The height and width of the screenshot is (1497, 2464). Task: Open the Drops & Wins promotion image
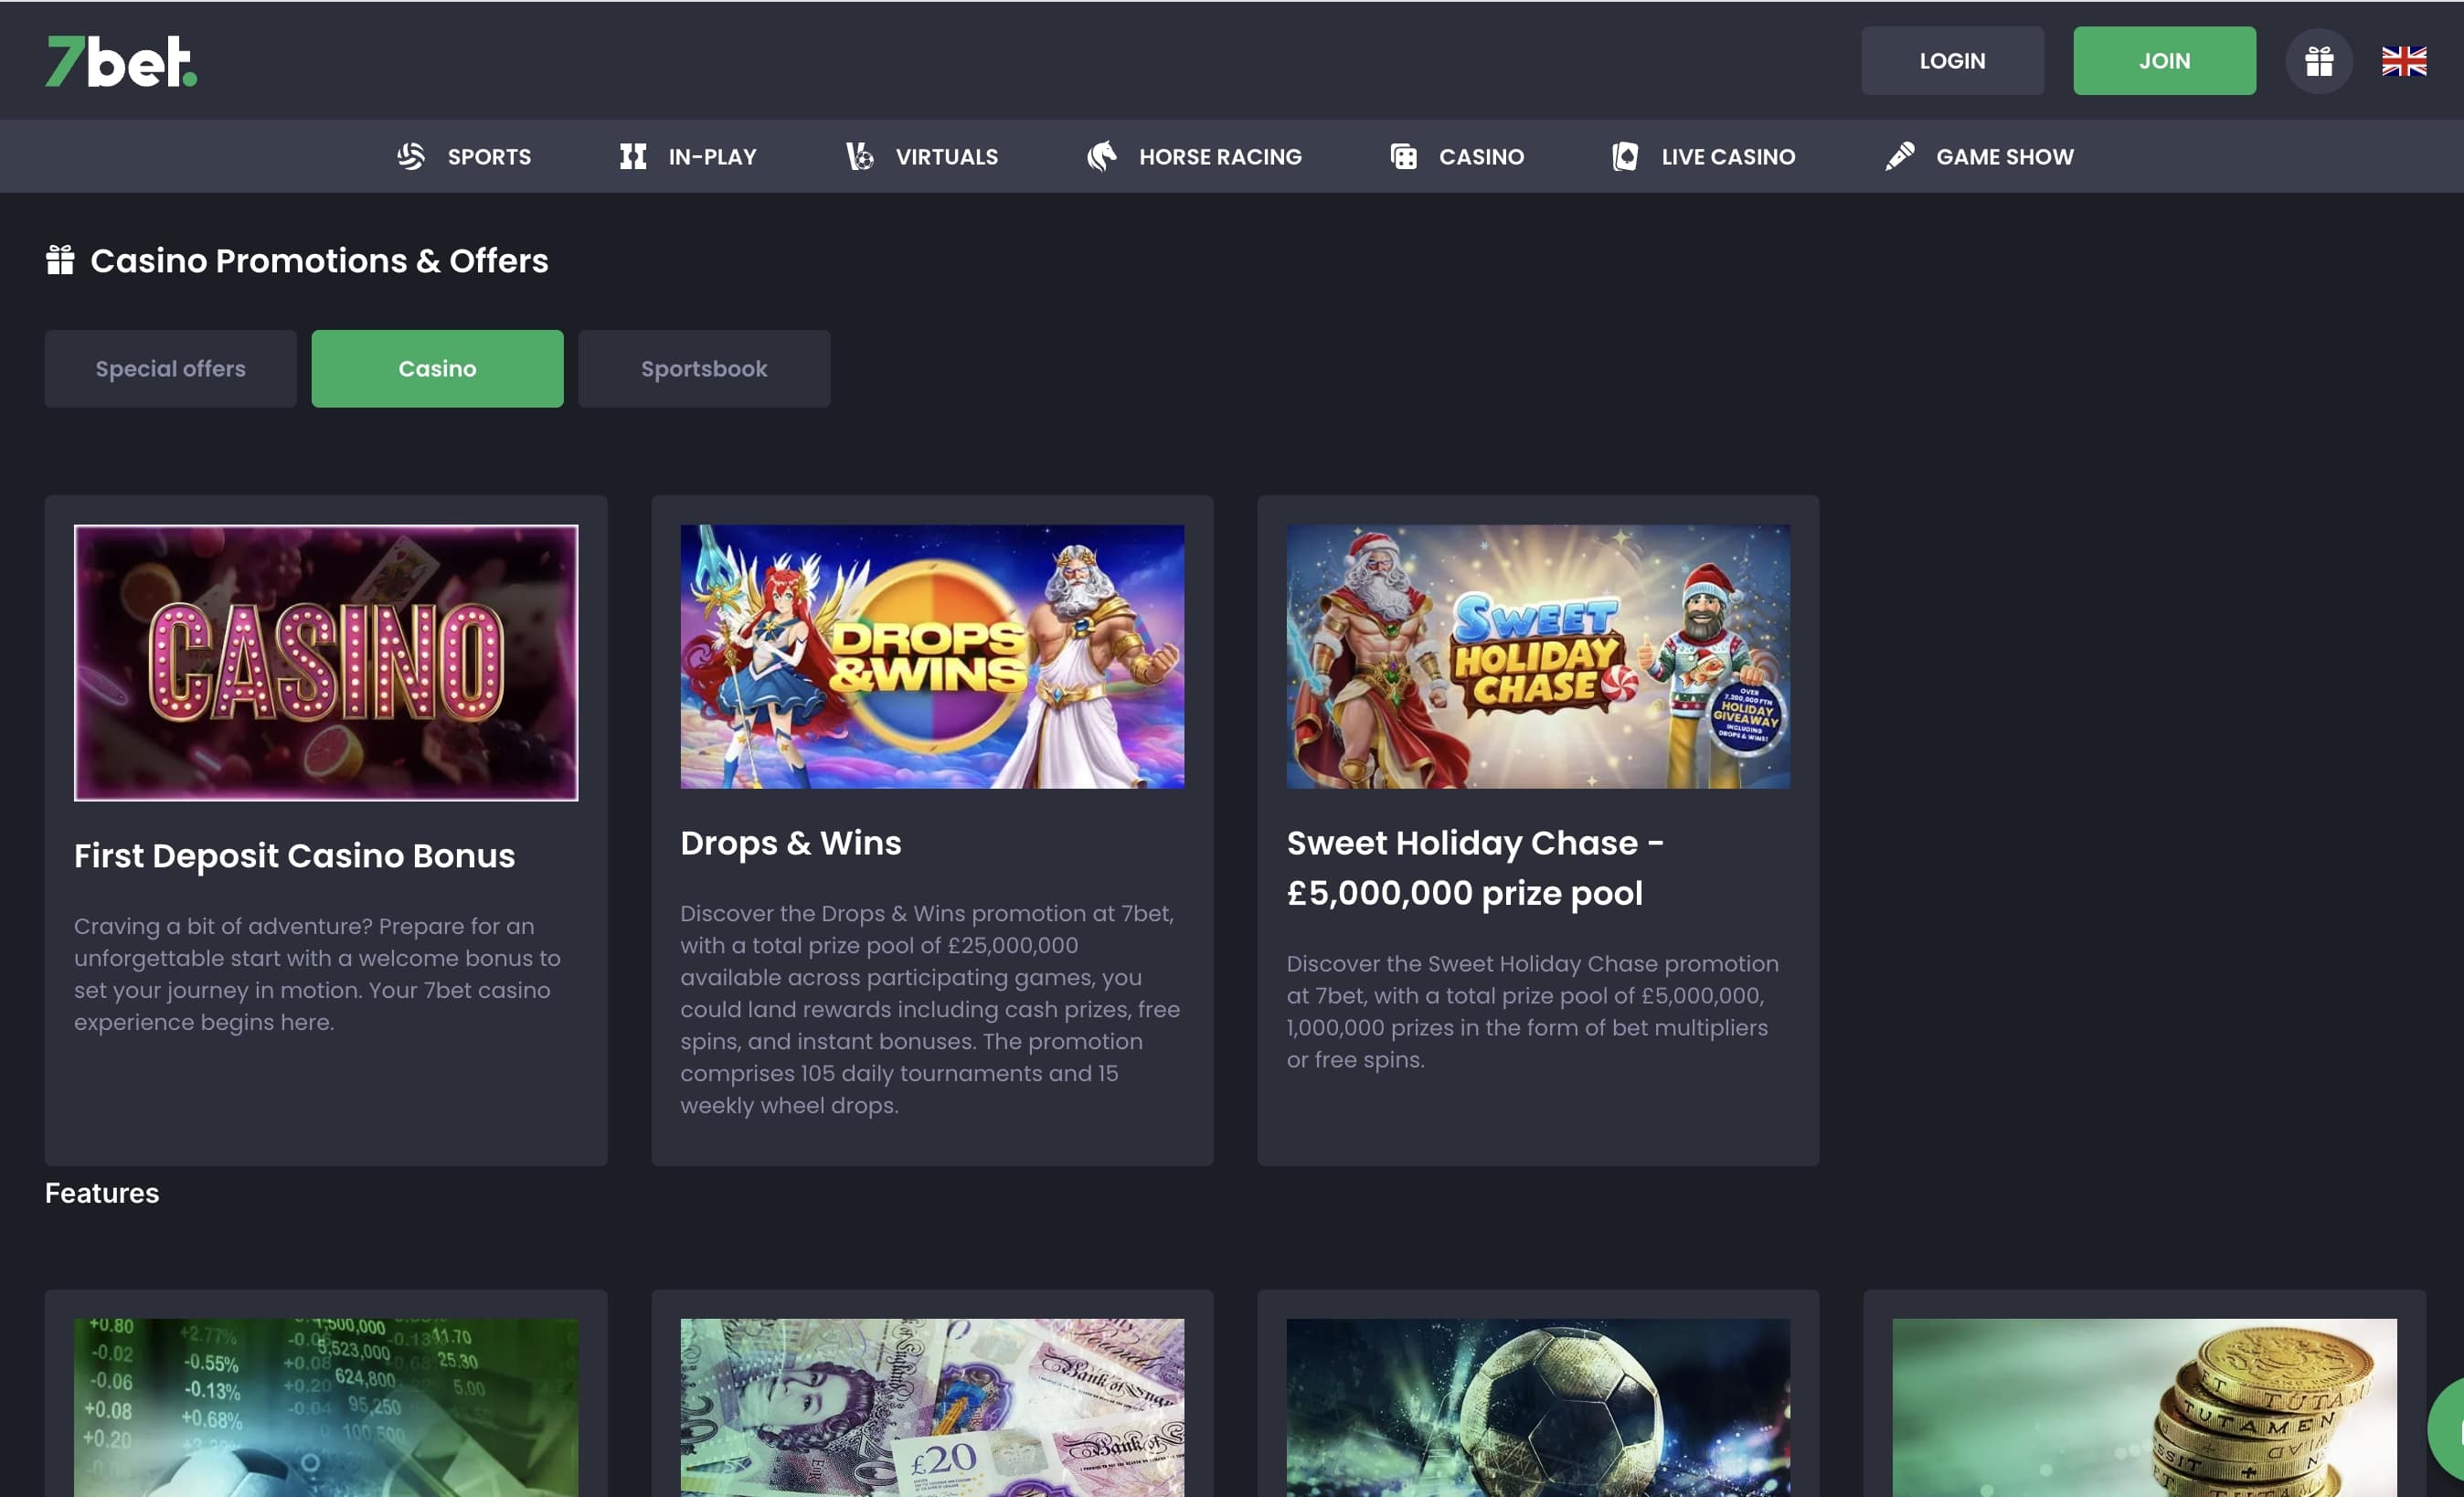[x=930, y=655]
